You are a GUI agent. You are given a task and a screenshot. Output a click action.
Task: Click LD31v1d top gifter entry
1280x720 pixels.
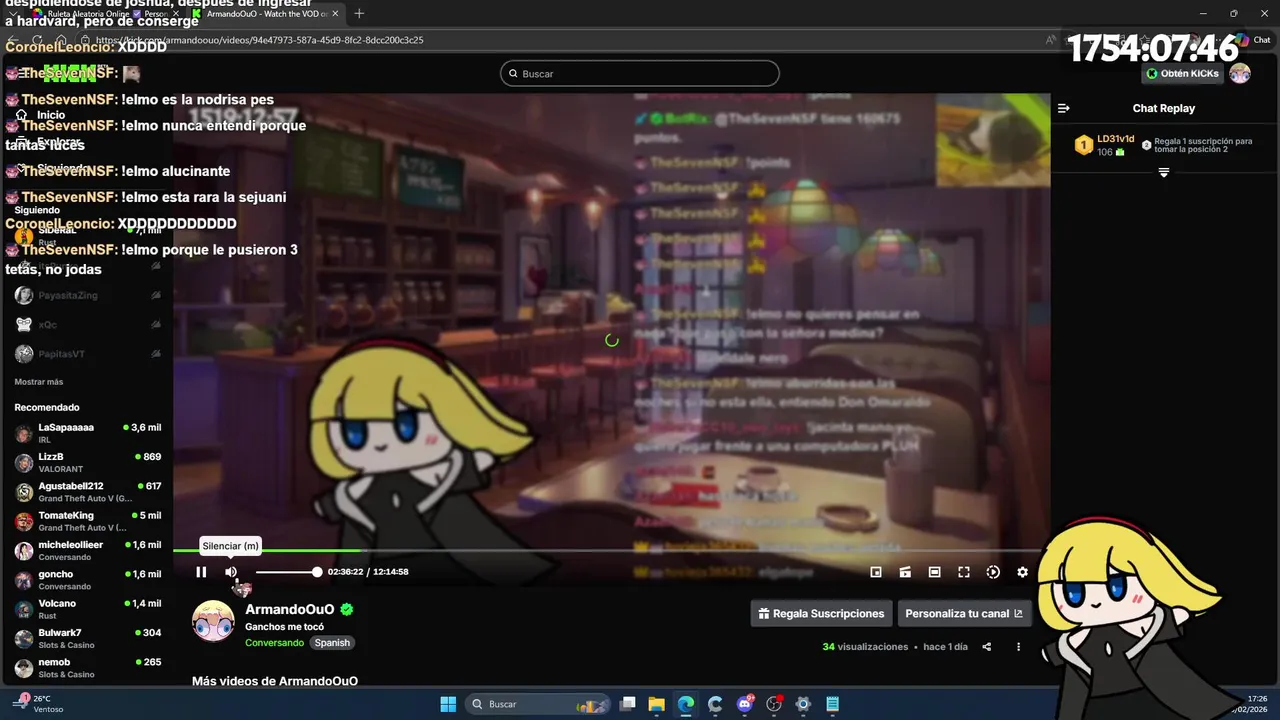tap(1105, 145)
